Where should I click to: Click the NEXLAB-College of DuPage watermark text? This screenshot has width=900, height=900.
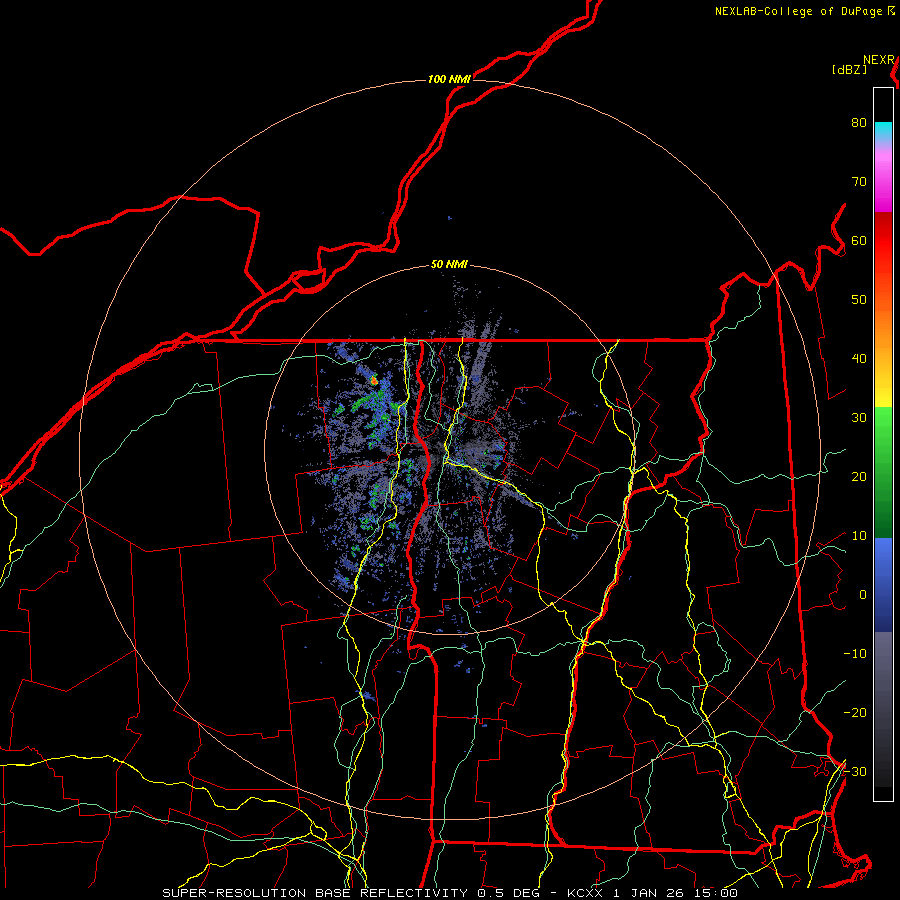pos(800,11)
